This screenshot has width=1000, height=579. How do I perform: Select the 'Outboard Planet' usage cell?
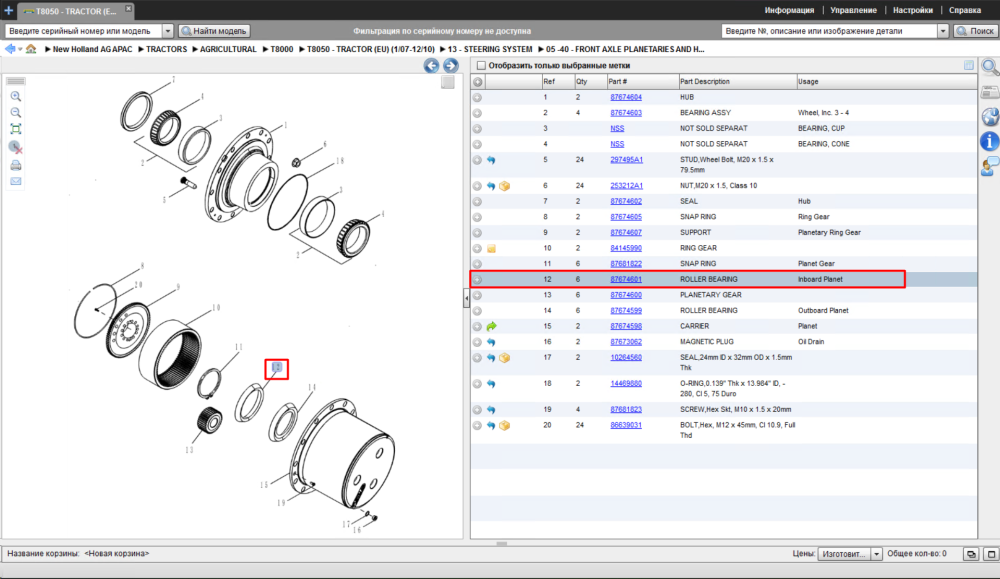pyautogui.click(x=823, y=311)
